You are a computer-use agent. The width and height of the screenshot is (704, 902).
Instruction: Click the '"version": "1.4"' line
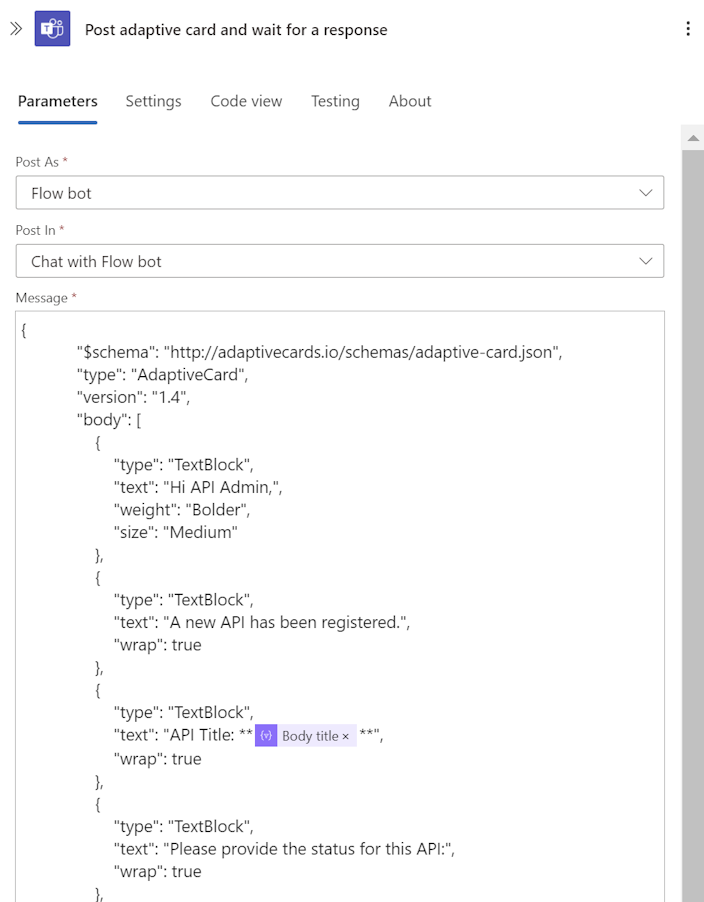click(x=133, y=397)
